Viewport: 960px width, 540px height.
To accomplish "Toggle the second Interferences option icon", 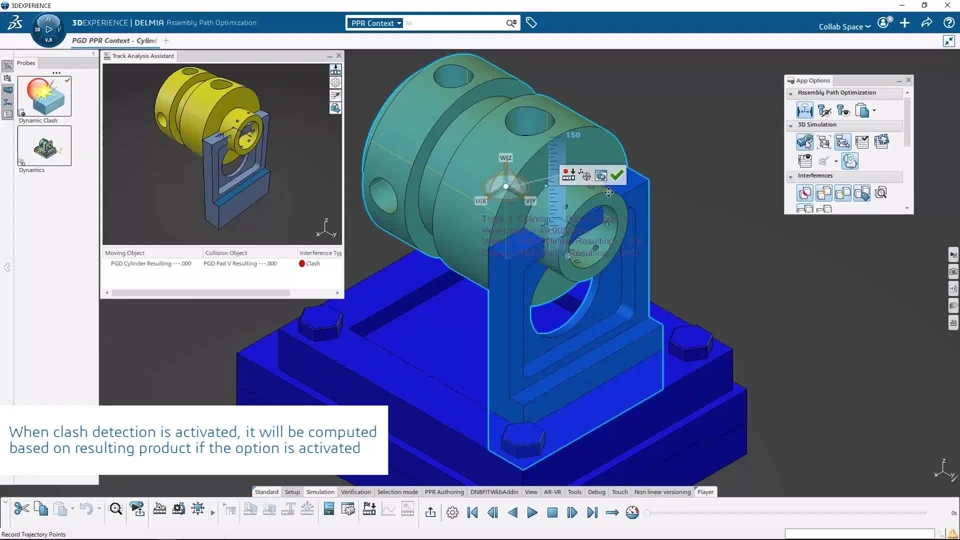I will pos(824,193).
